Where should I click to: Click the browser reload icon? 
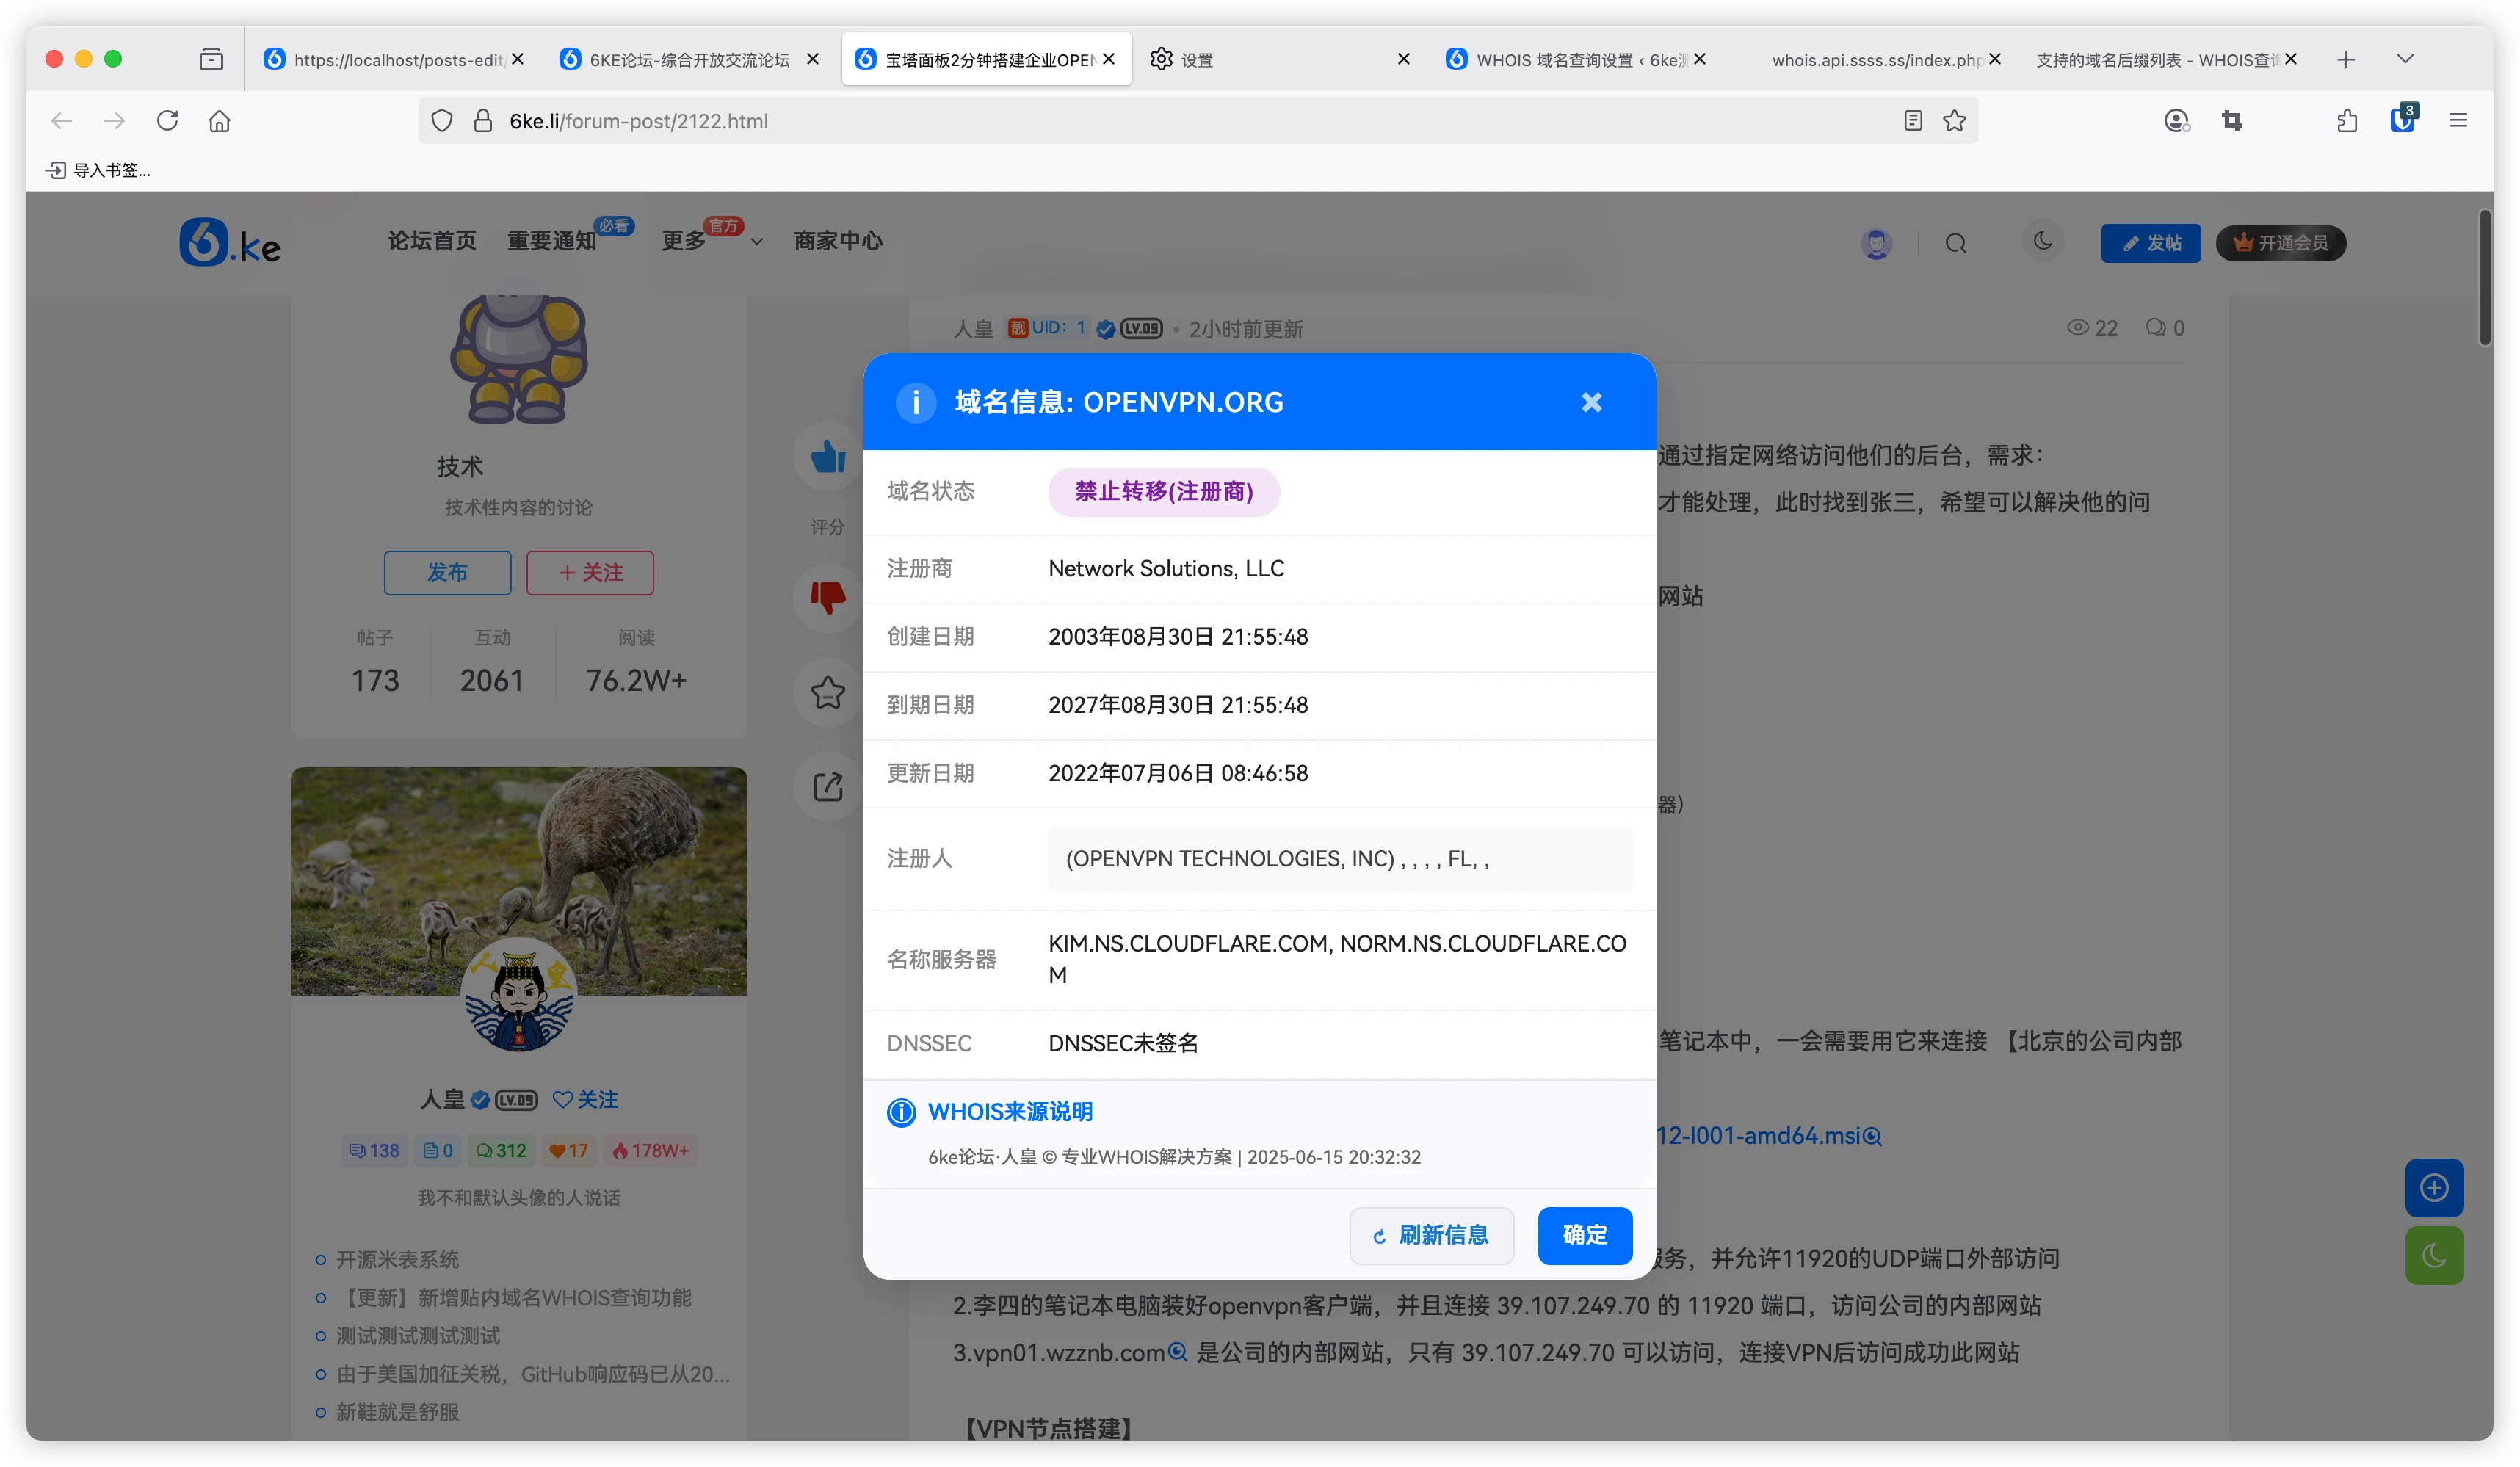pos(167,121)
